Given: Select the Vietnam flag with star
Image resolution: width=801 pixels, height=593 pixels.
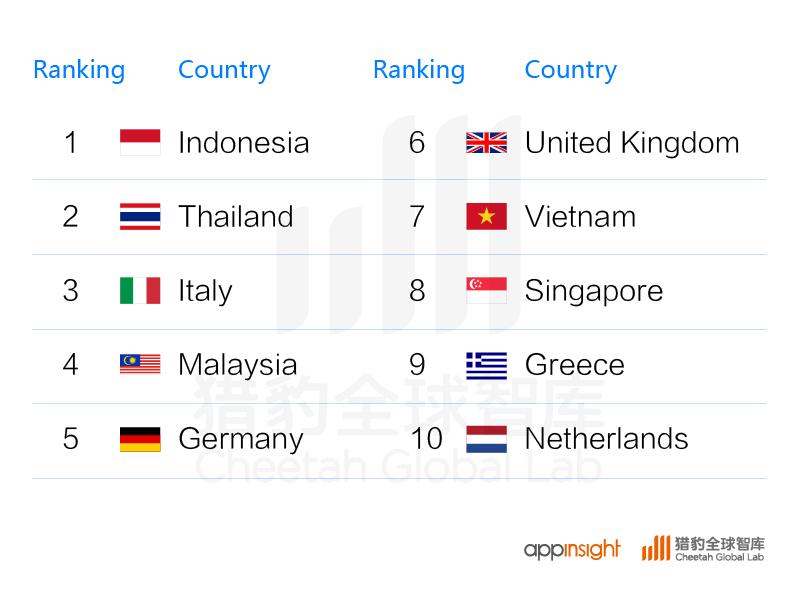Looking at the screenshot, I should click(x=486, y=216).
